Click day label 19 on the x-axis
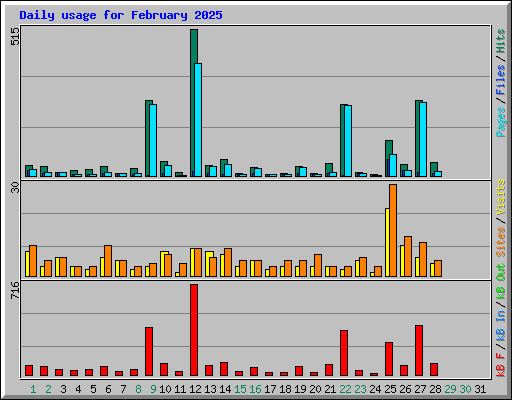 300,389
